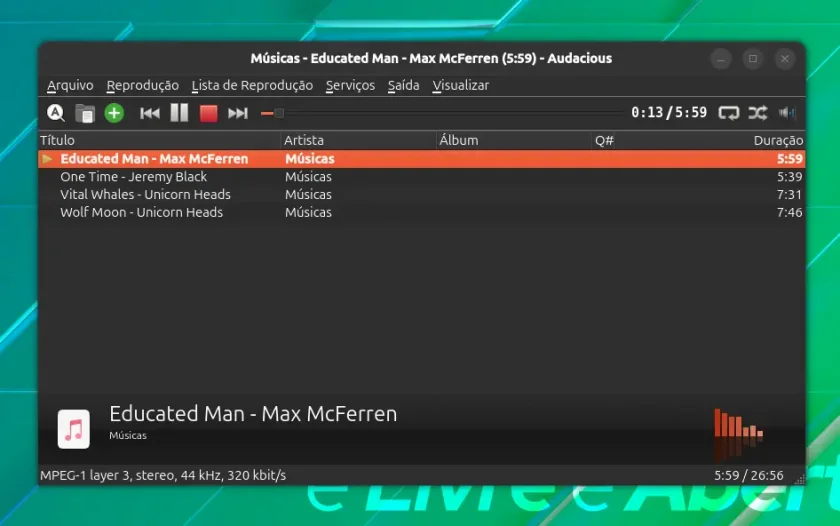Click the green add files icon
Viewport: 840px width, 526px height.
pos(114,113)
